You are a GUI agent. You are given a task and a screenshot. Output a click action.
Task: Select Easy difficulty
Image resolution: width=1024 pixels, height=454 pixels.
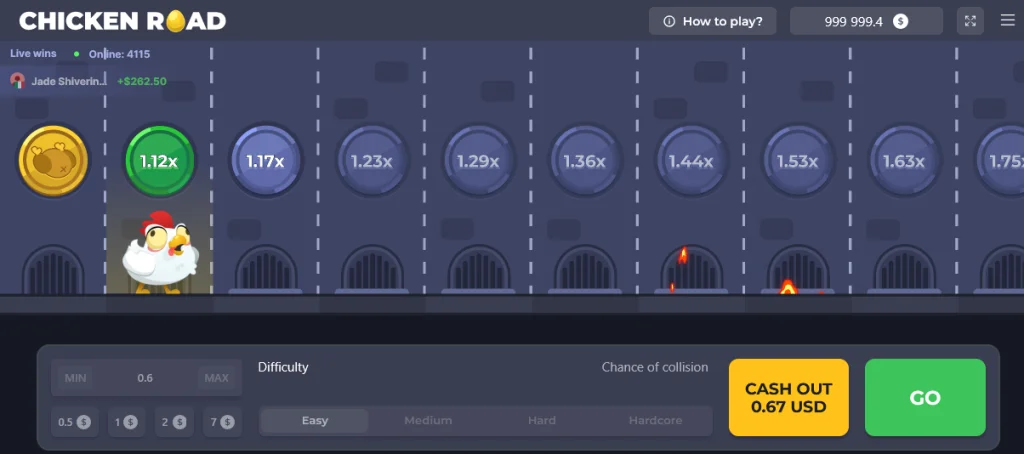pos(315,421)
